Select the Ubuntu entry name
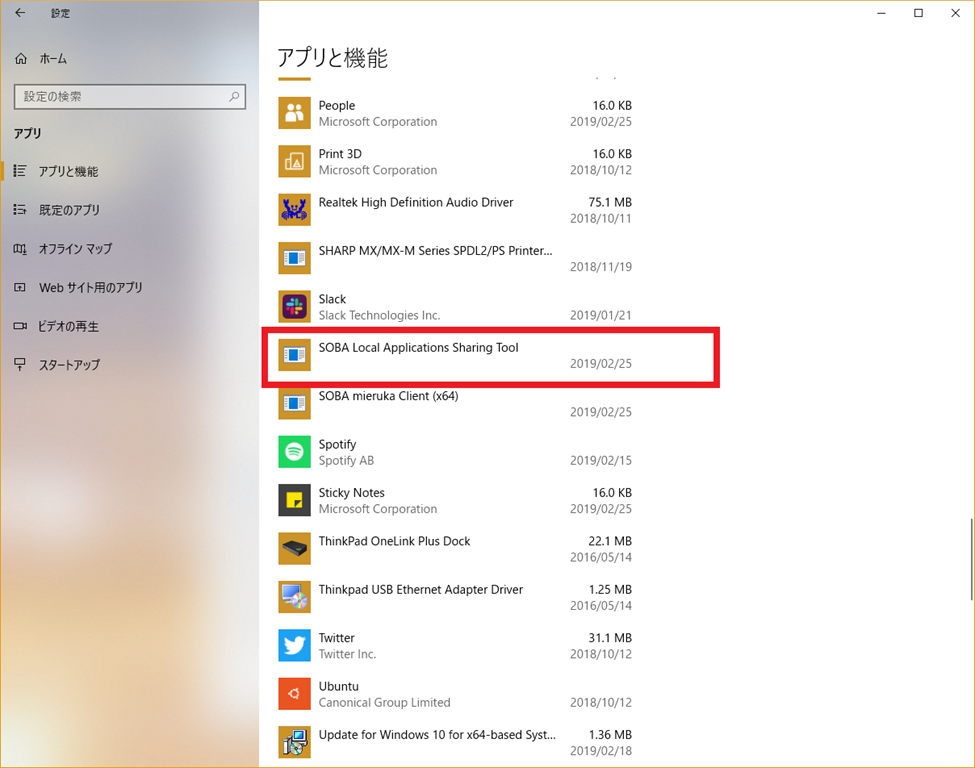 pos(338,687)
